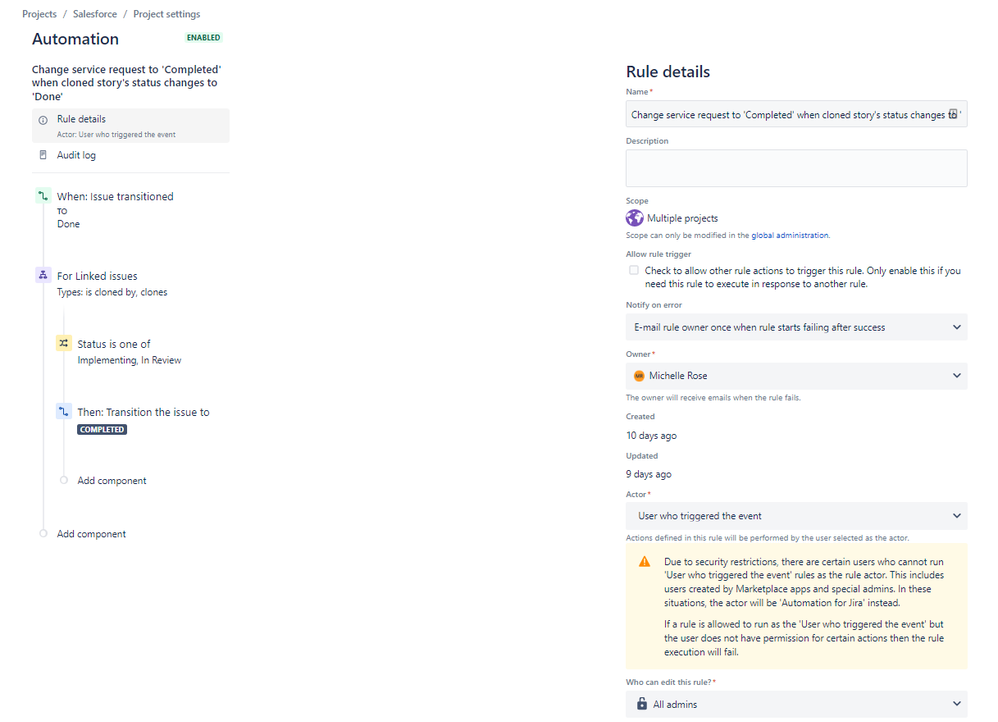Click the bottom Add component label
This screenshot has height=722, width=998.
tap(92, 534)
